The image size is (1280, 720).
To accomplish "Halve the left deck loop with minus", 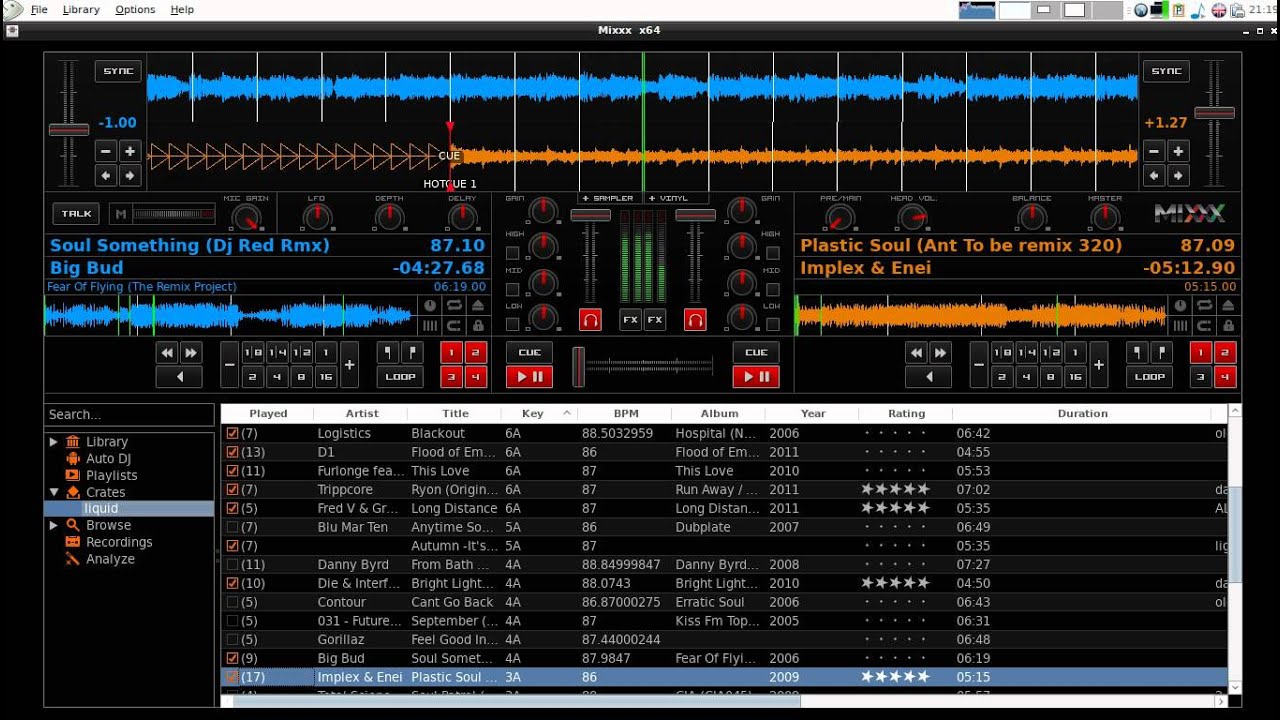I will (x=229, y=365).
